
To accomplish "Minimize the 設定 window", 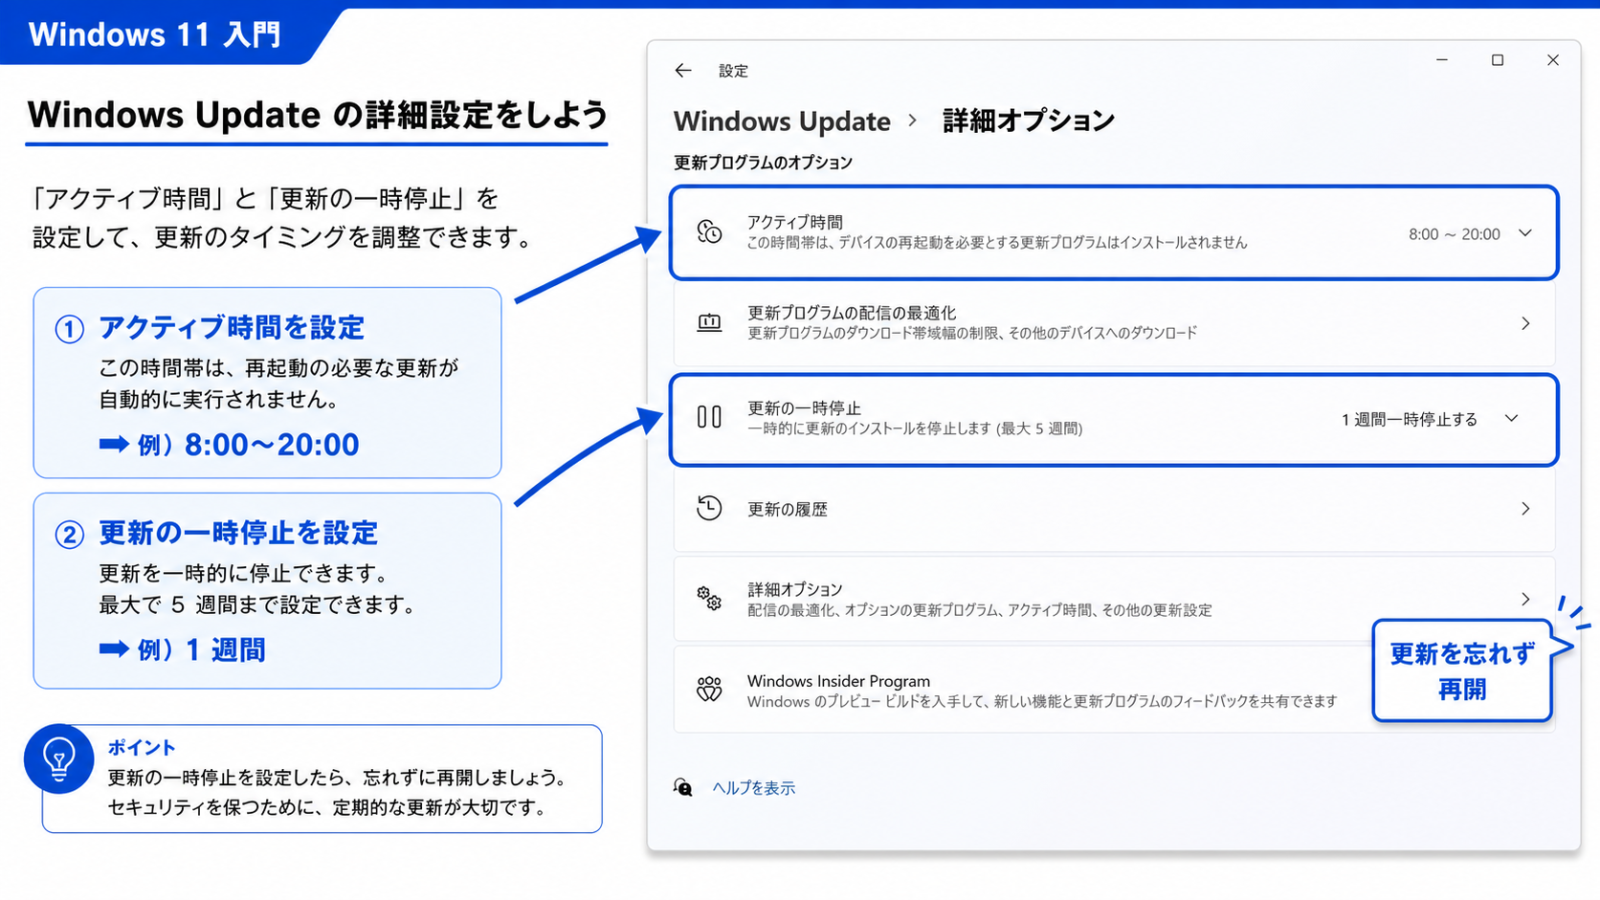I will pos(1442,60).
